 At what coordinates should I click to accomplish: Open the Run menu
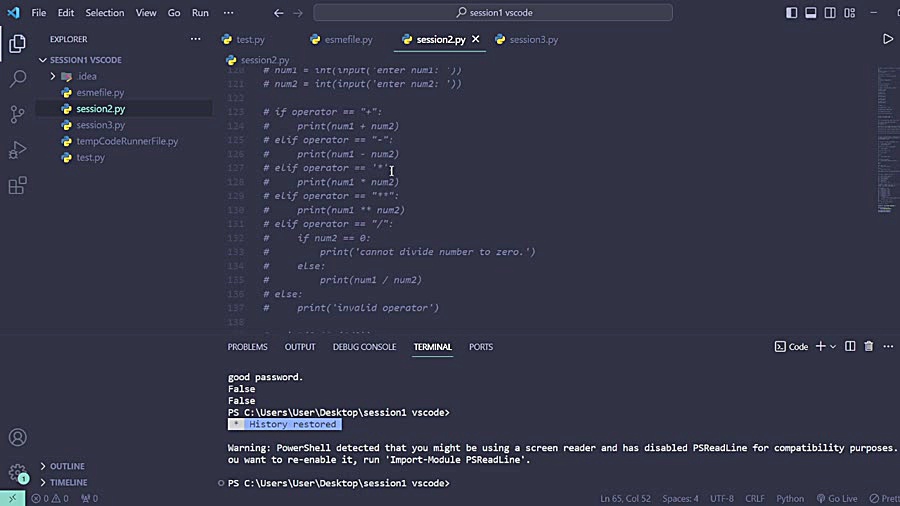[200, 13]
